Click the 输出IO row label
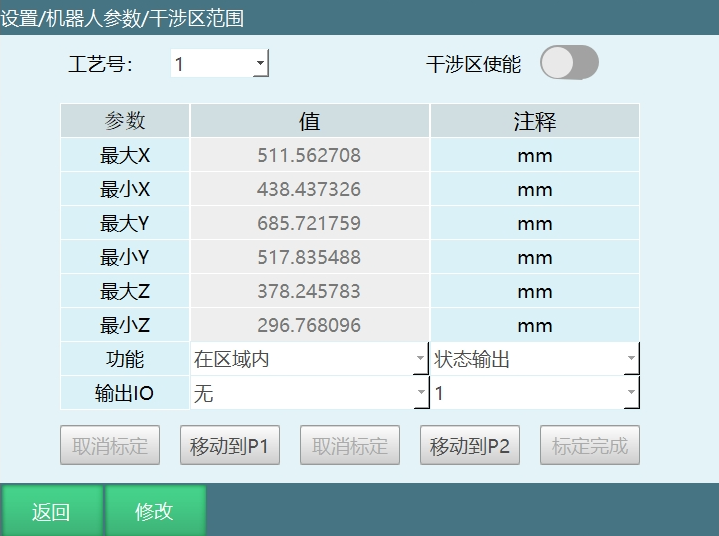The width and height of the screenshot is (719, 536). (x=125, y=392)
